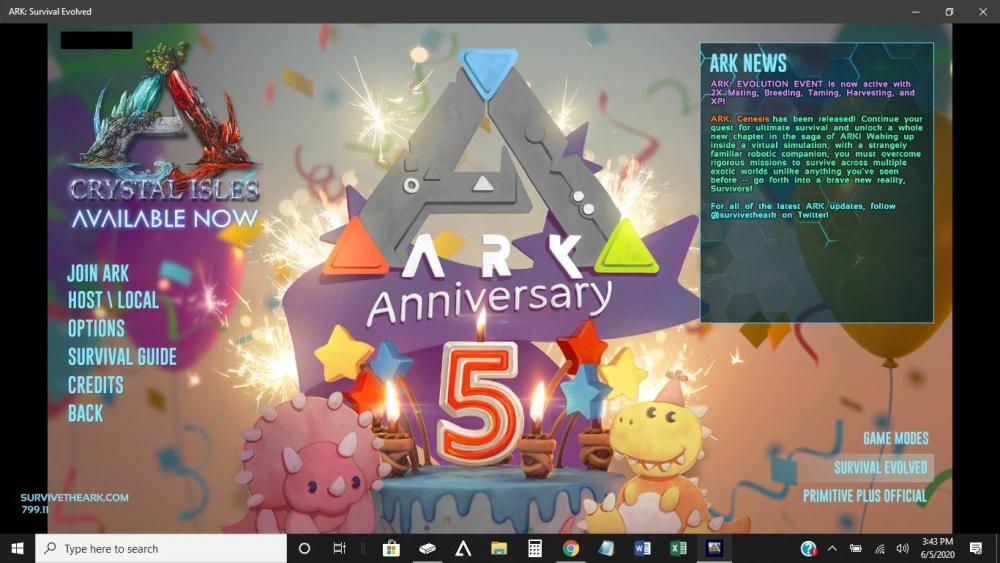Minimize the ARK: Survival Evolved window
The width and height of the screenshot is (1000, 563).
click(x=916, y=11)
